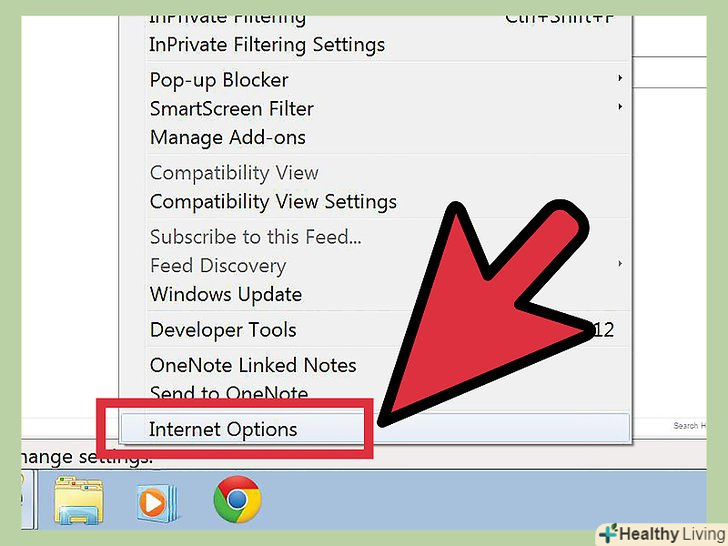Click the Healthy Living watermark logo

662,533
